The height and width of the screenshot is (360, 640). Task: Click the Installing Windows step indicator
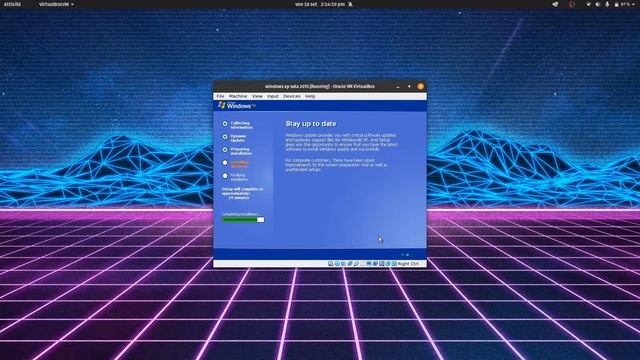(x=225, y=162)
